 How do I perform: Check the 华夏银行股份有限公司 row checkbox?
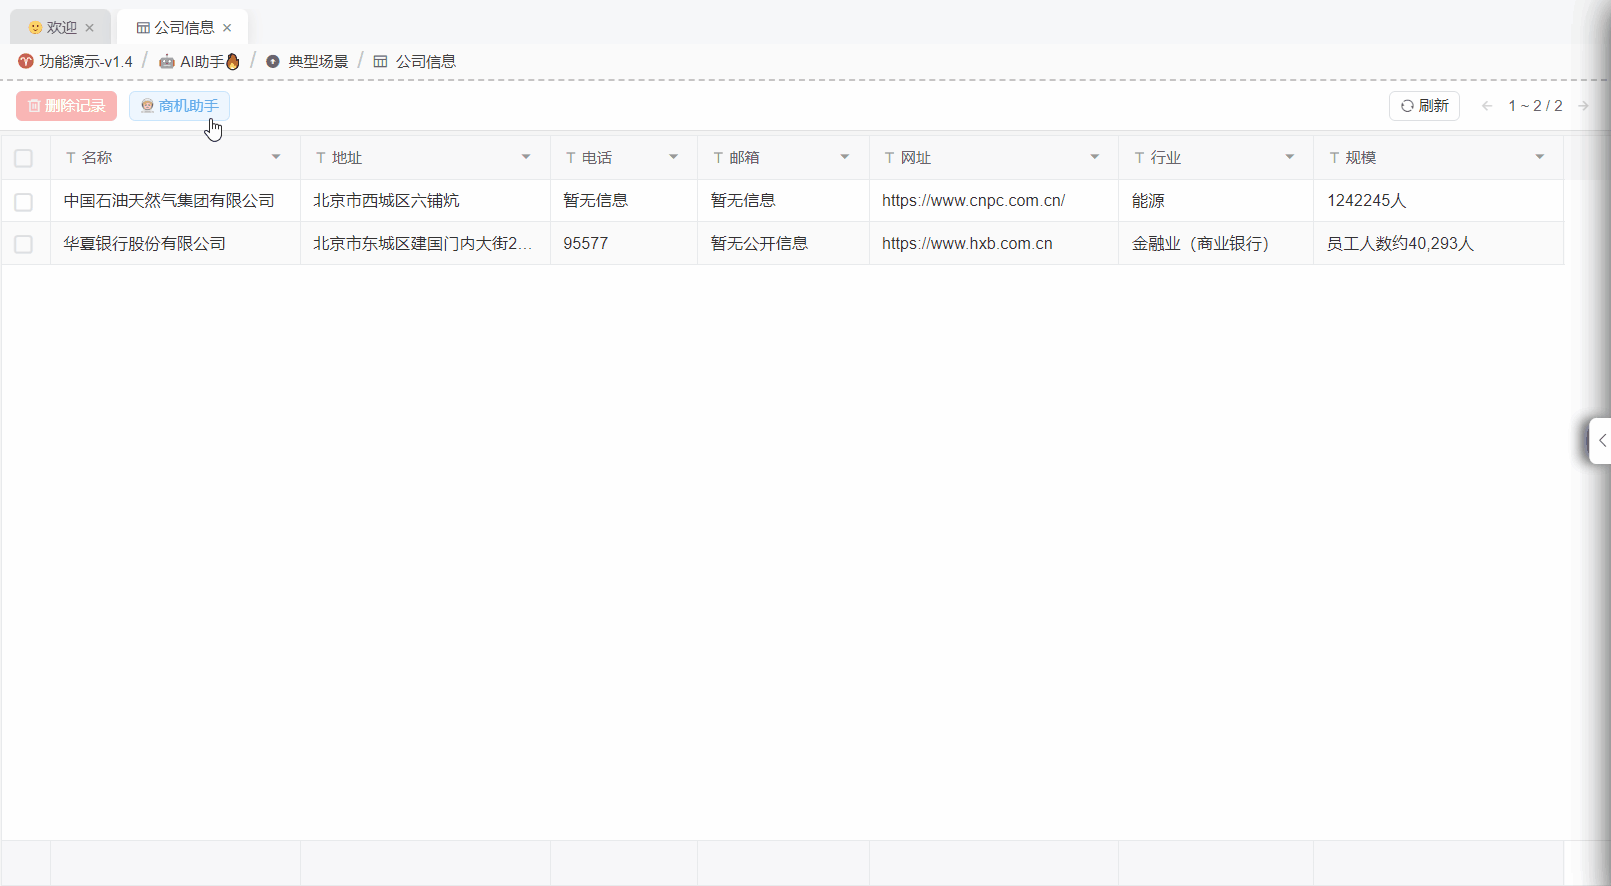click(24, 244)
